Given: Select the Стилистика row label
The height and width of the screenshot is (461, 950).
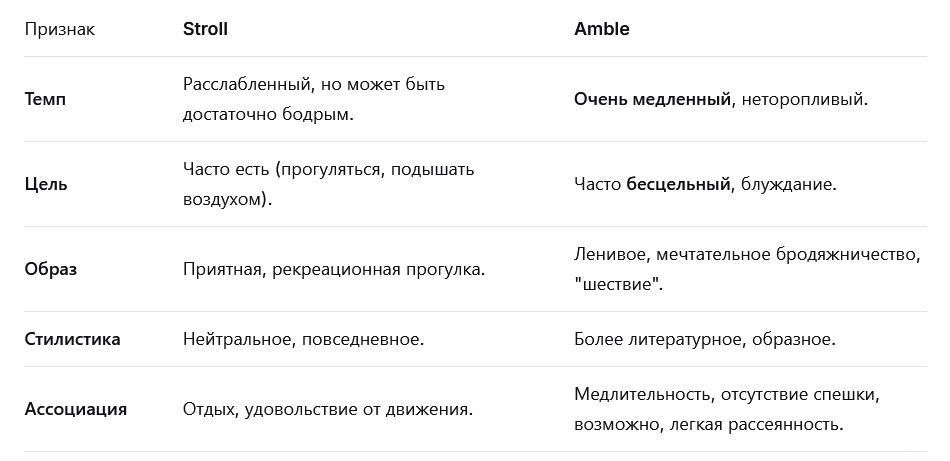Looking at the screenshot, I should pos(72,339).
